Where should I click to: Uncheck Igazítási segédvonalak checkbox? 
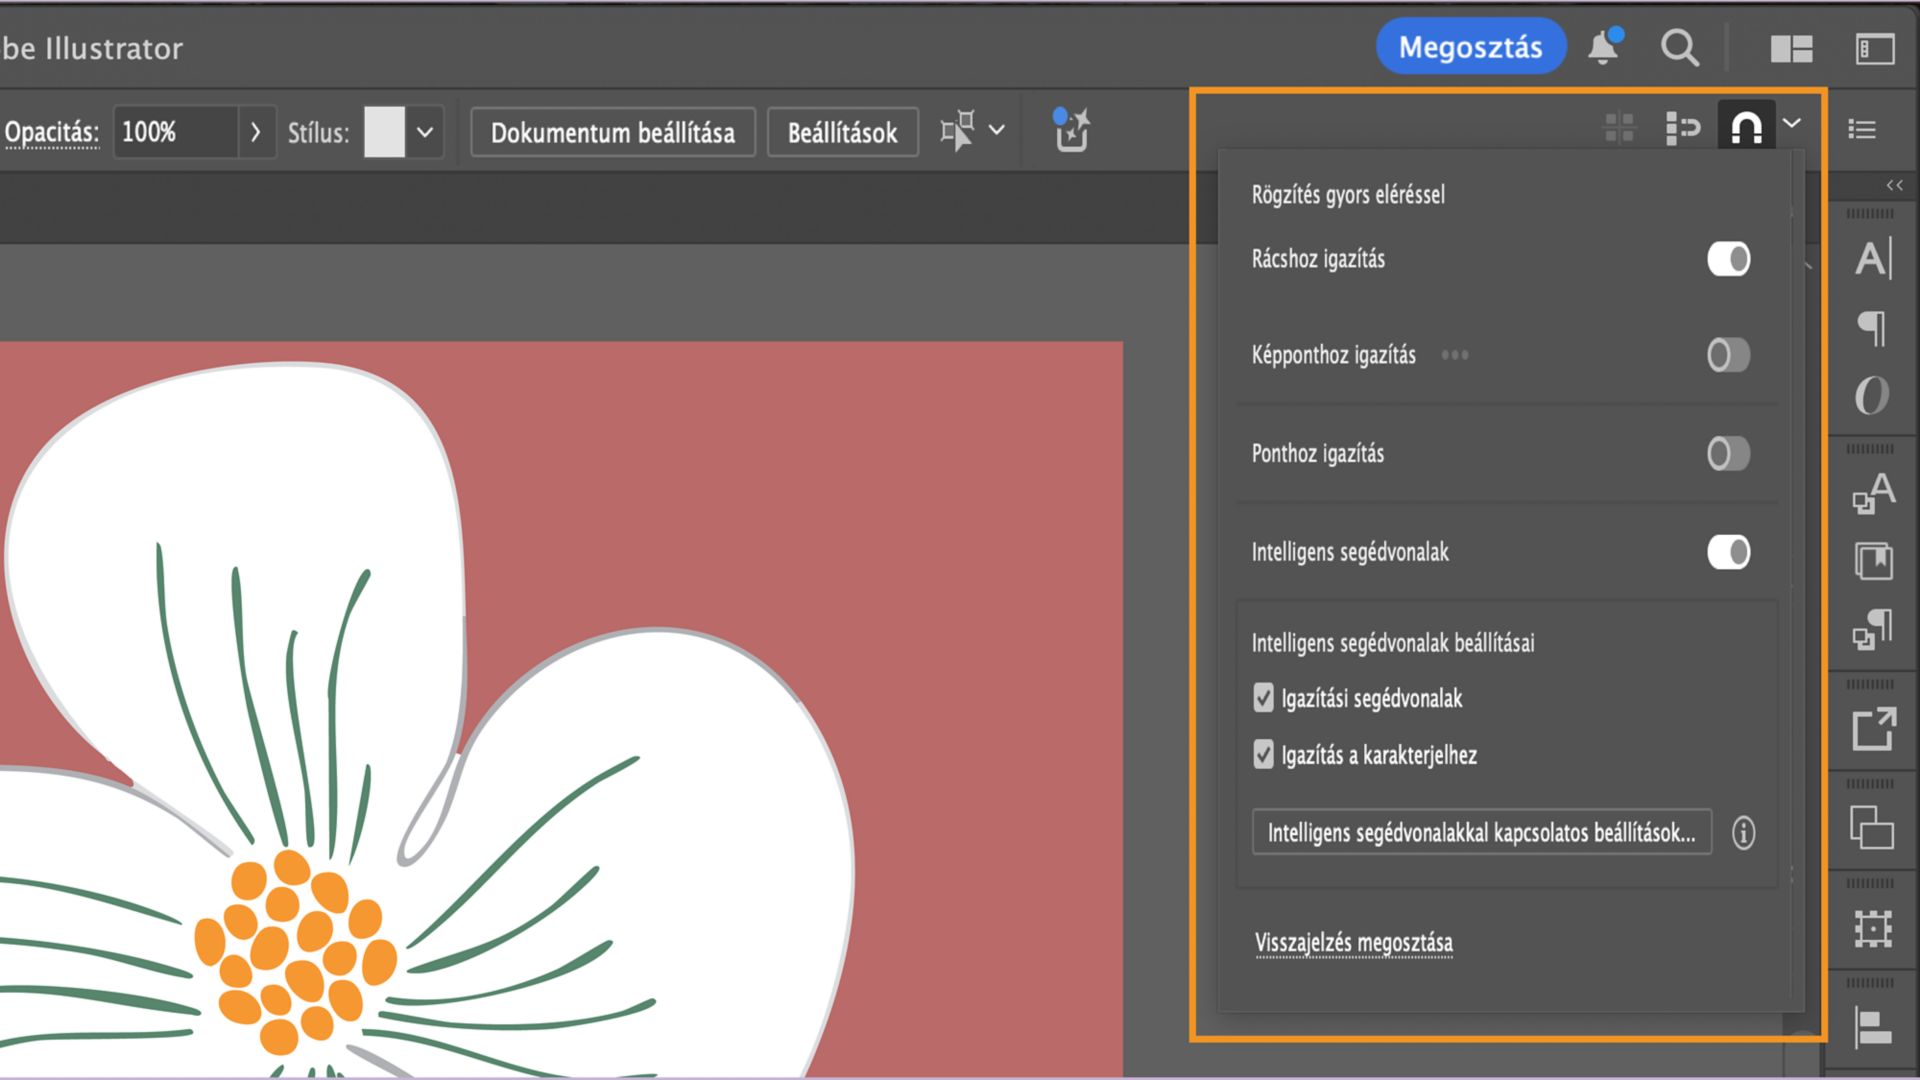click(x=1263, y=697)
